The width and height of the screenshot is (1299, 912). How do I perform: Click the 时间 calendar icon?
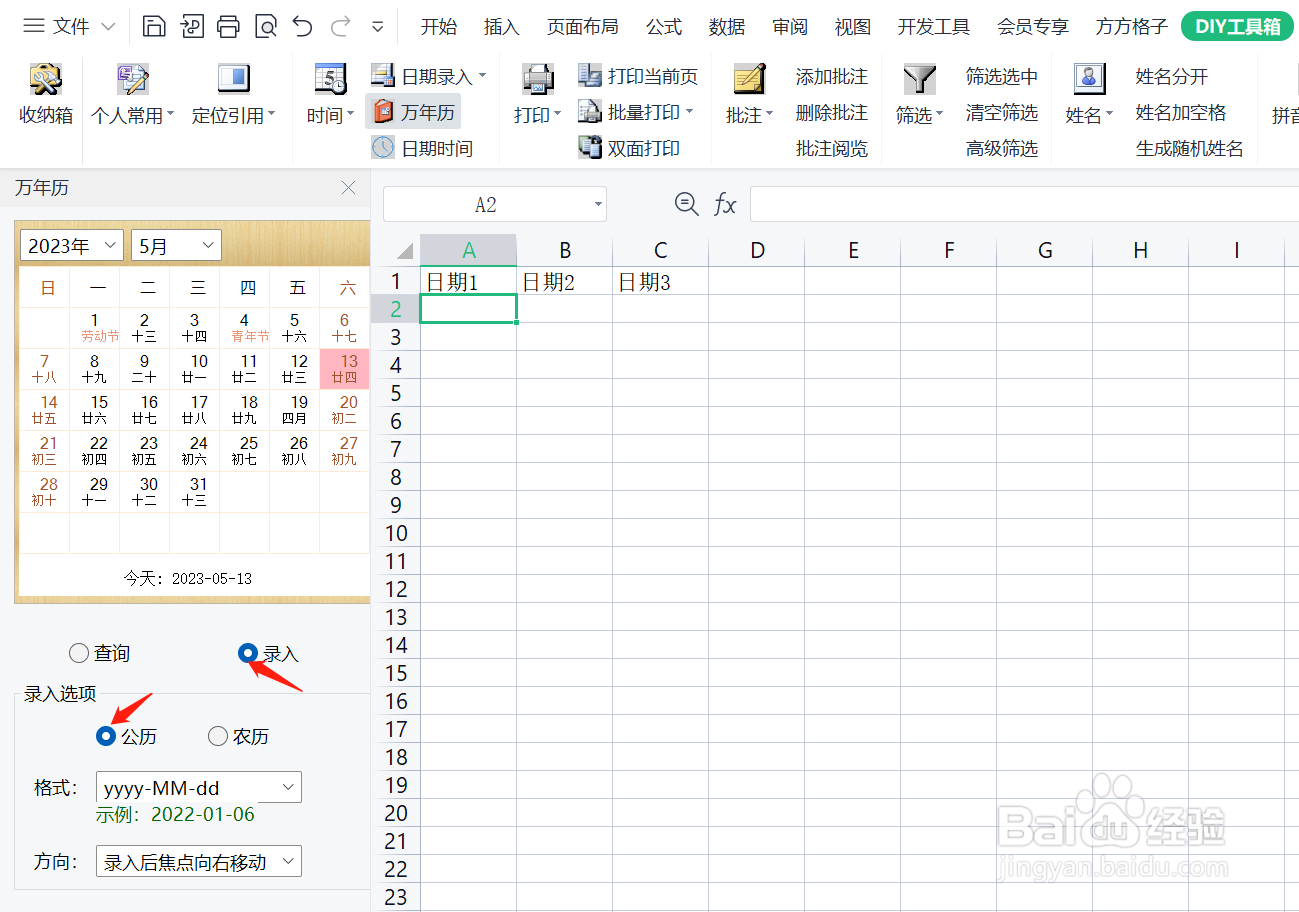point(330,79)
